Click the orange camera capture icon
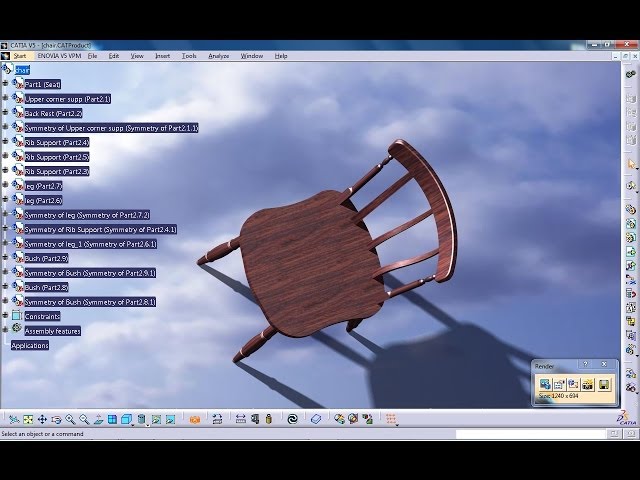The height and width of the screenshot is (480, 640). [x=195, y=420]
